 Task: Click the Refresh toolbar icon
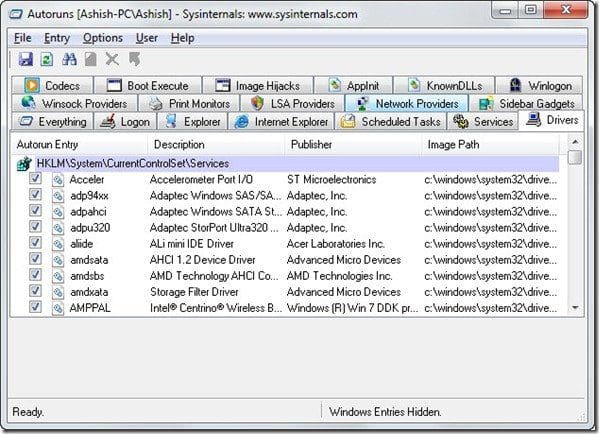coord(47,59)
